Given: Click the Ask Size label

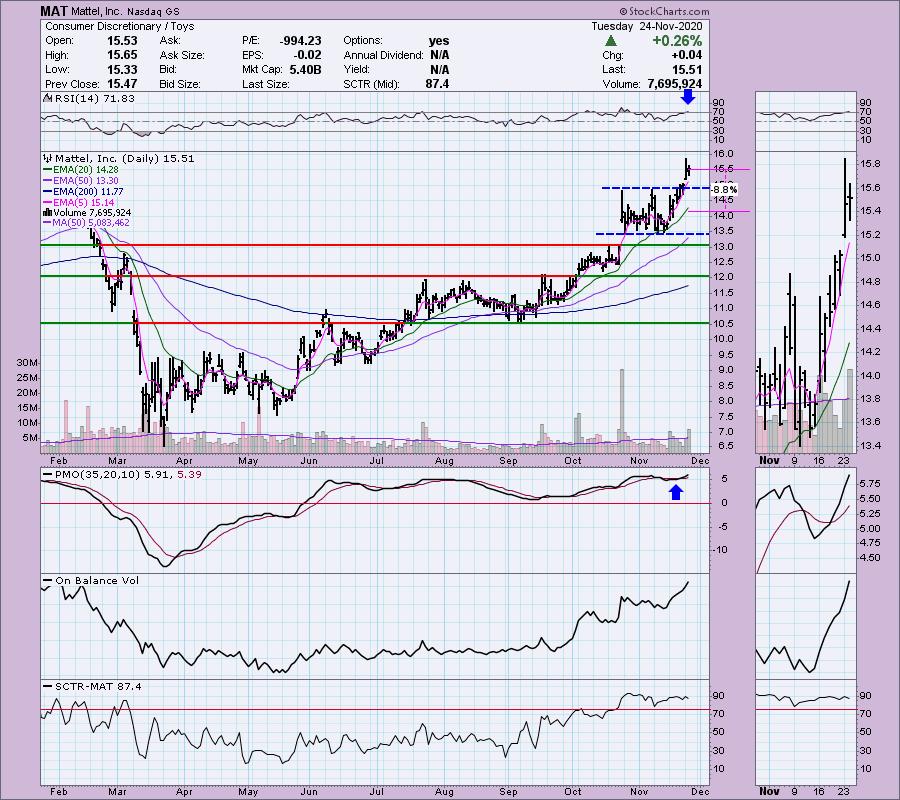Looking at the screenshot, I should (x=182, y=55).
